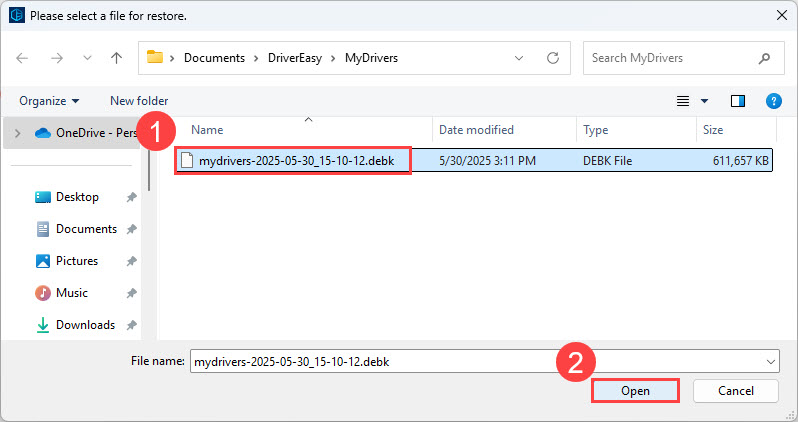Open the Pictures quick access folder

coord(77,261)
